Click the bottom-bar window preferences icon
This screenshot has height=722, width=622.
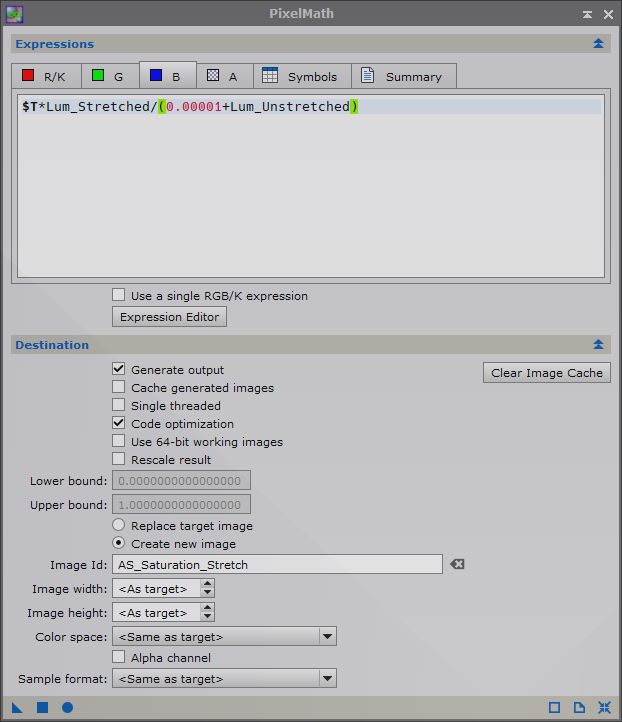(x=555, y=708)
